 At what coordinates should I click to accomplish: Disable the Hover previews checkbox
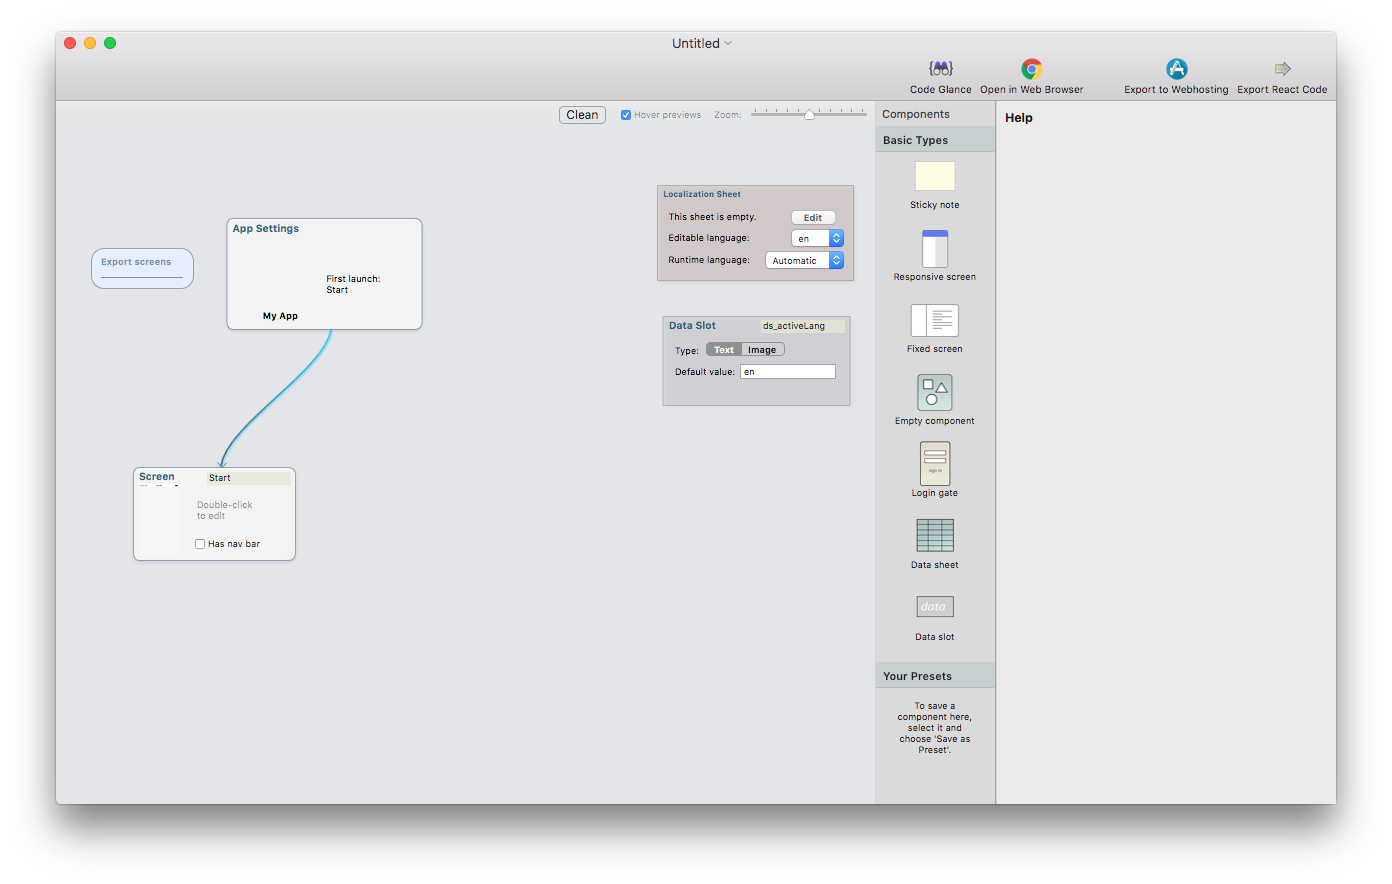(x=626, y=115)
